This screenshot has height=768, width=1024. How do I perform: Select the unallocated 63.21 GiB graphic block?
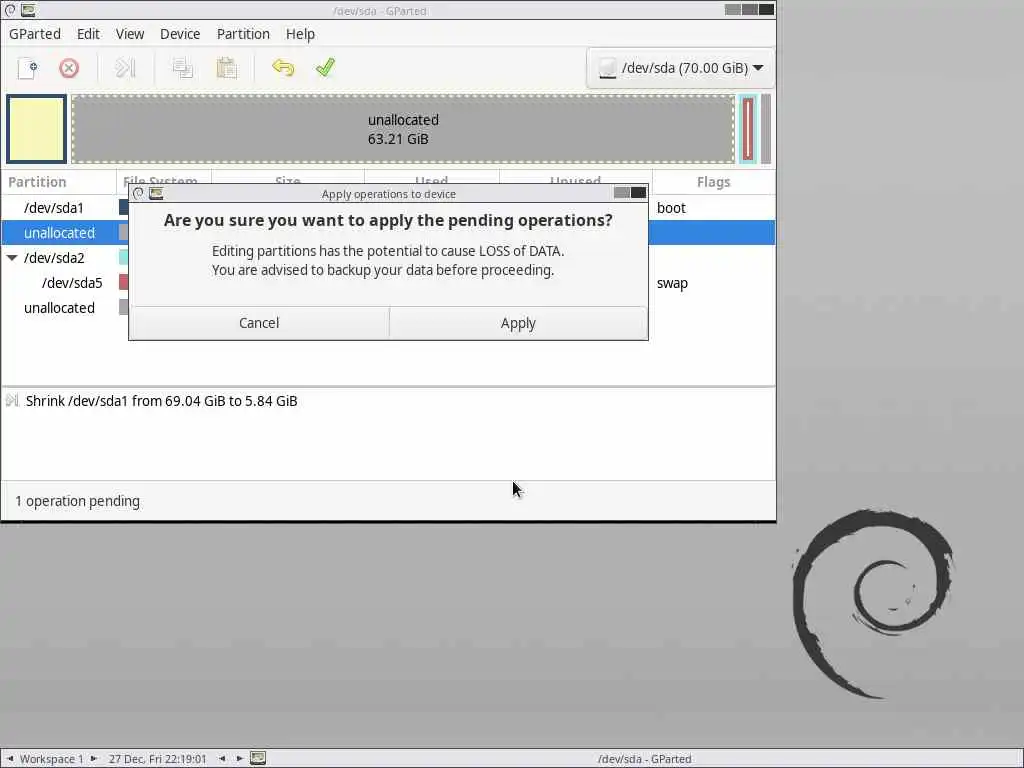[x=403, y=129]
